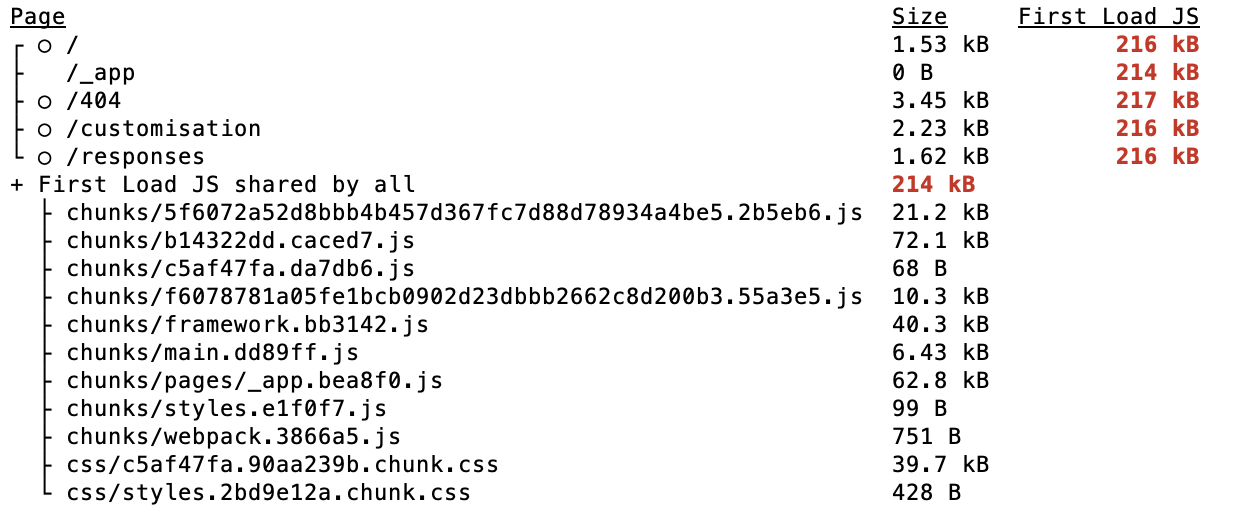This screenshot has width=1238, height=514.
Task: Click the /customisation route name
Action: pos(163,129)
